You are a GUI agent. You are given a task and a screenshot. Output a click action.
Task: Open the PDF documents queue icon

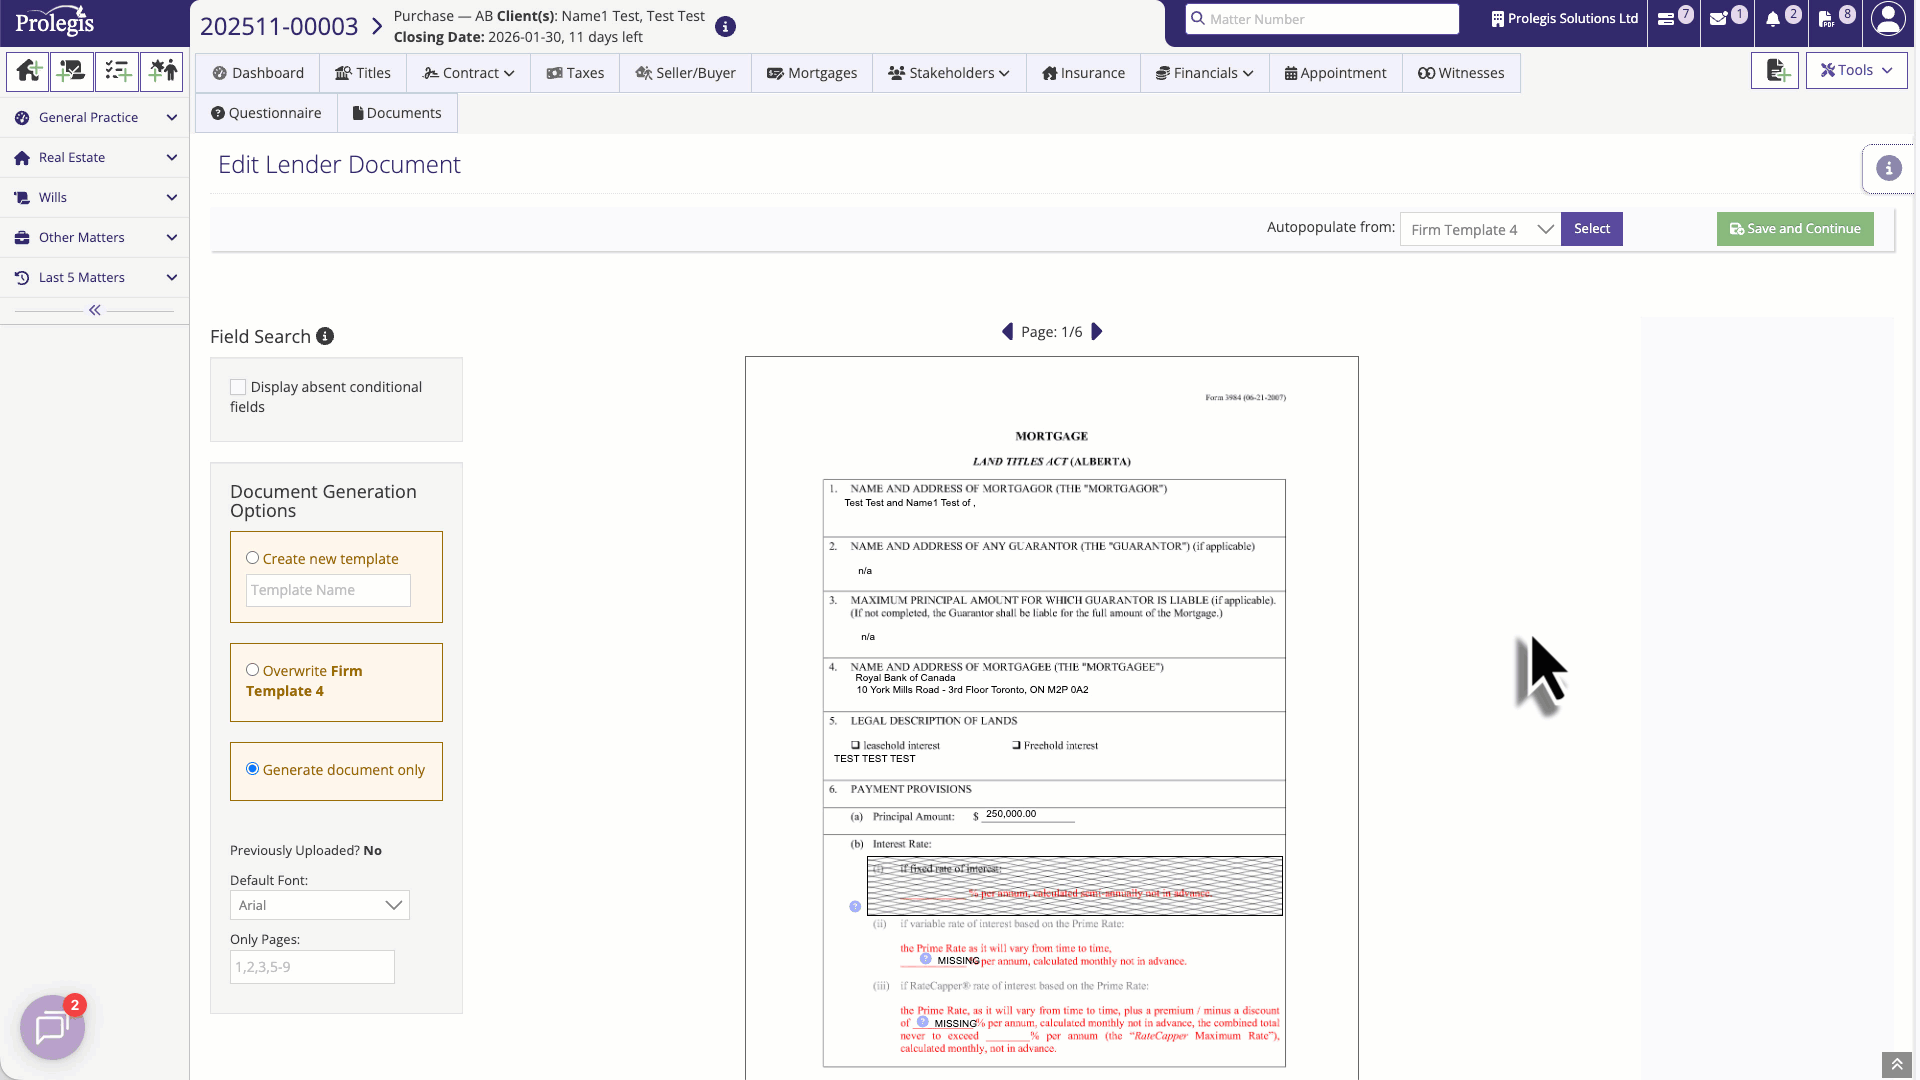tap(1826, 19)
